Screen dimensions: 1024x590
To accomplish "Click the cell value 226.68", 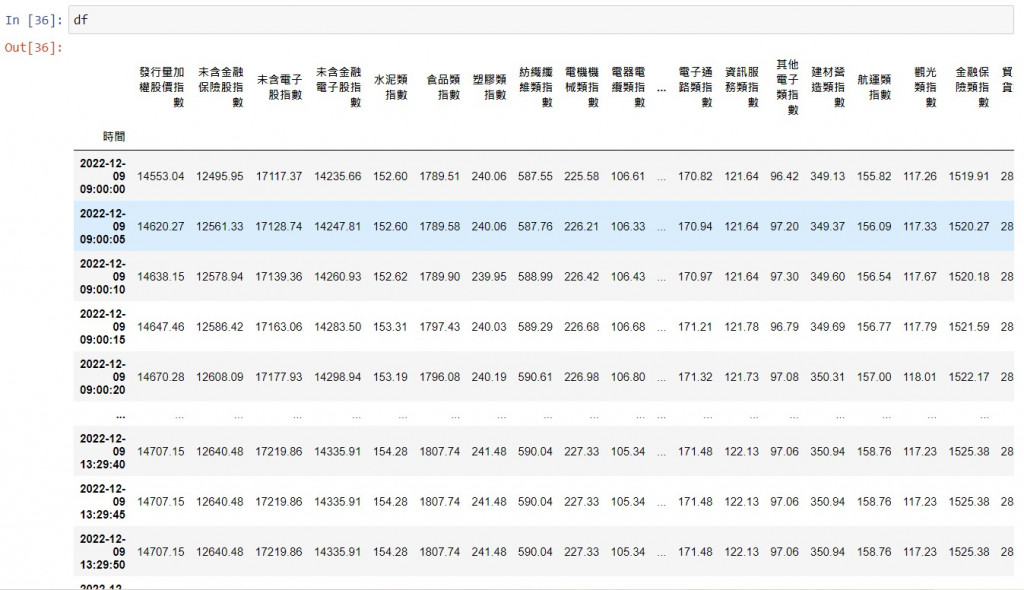I will (582, 327).
